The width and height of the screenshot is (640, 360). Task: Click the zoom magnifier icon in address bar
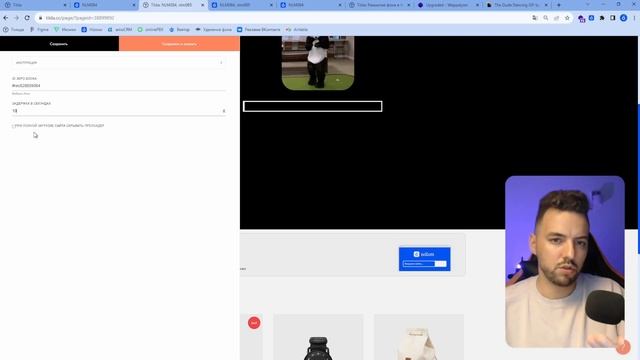point(546,18)
